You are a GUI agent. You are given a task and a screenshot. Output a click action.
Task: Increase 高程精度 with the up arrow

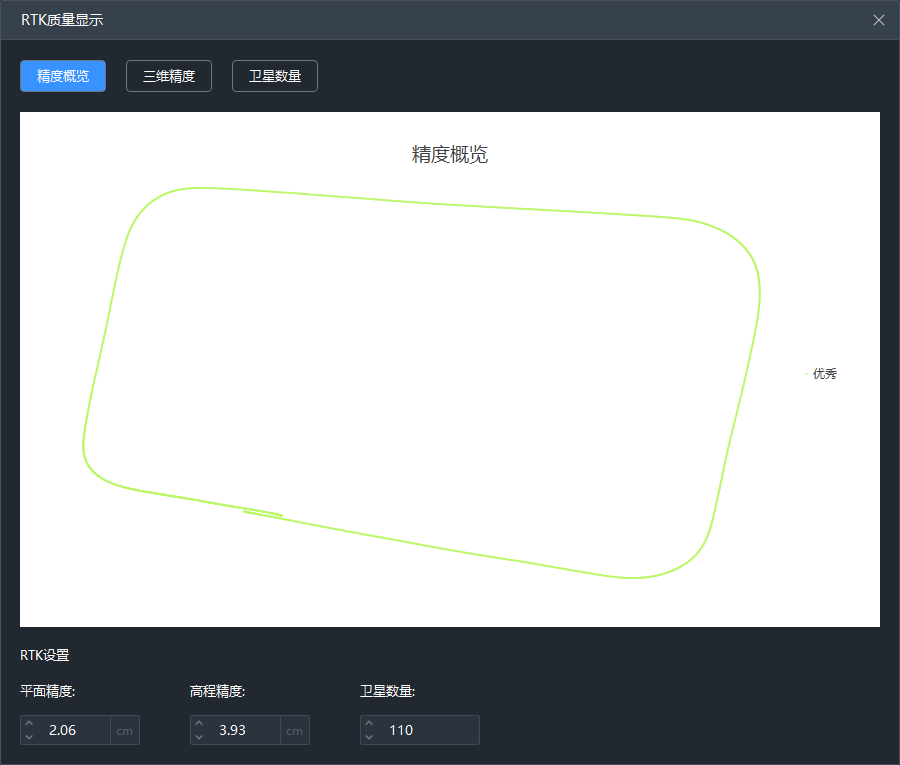[199, 724]
